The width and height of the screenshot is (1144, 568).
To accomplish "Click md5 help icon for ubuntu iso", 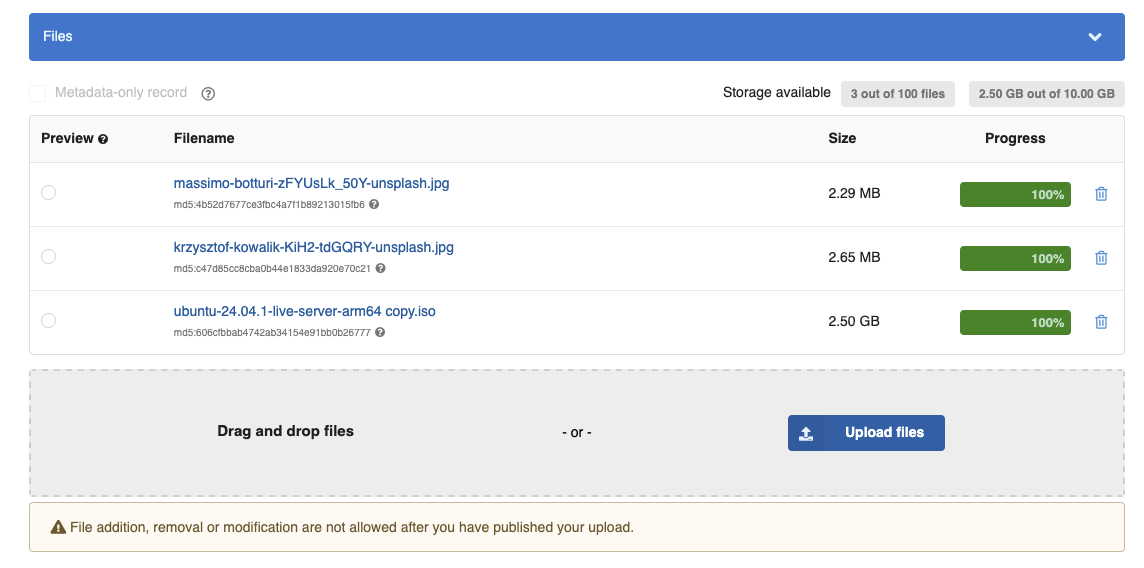I will [x=380, y=332].
